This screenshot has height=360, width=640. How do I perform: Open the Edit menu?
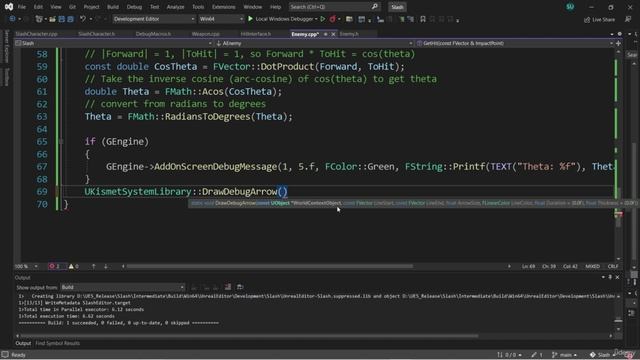[x=38, y=7]
